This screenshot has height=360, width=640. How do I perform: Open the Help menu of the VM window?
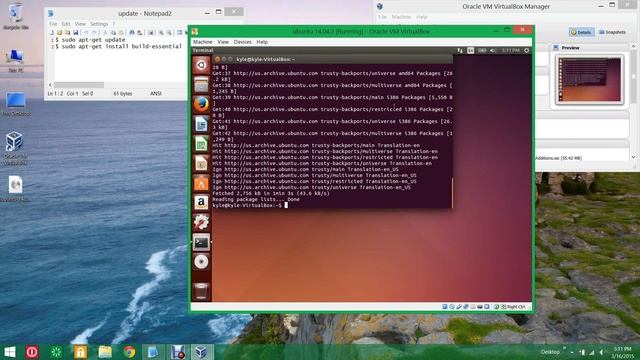(x=262, y=42)
